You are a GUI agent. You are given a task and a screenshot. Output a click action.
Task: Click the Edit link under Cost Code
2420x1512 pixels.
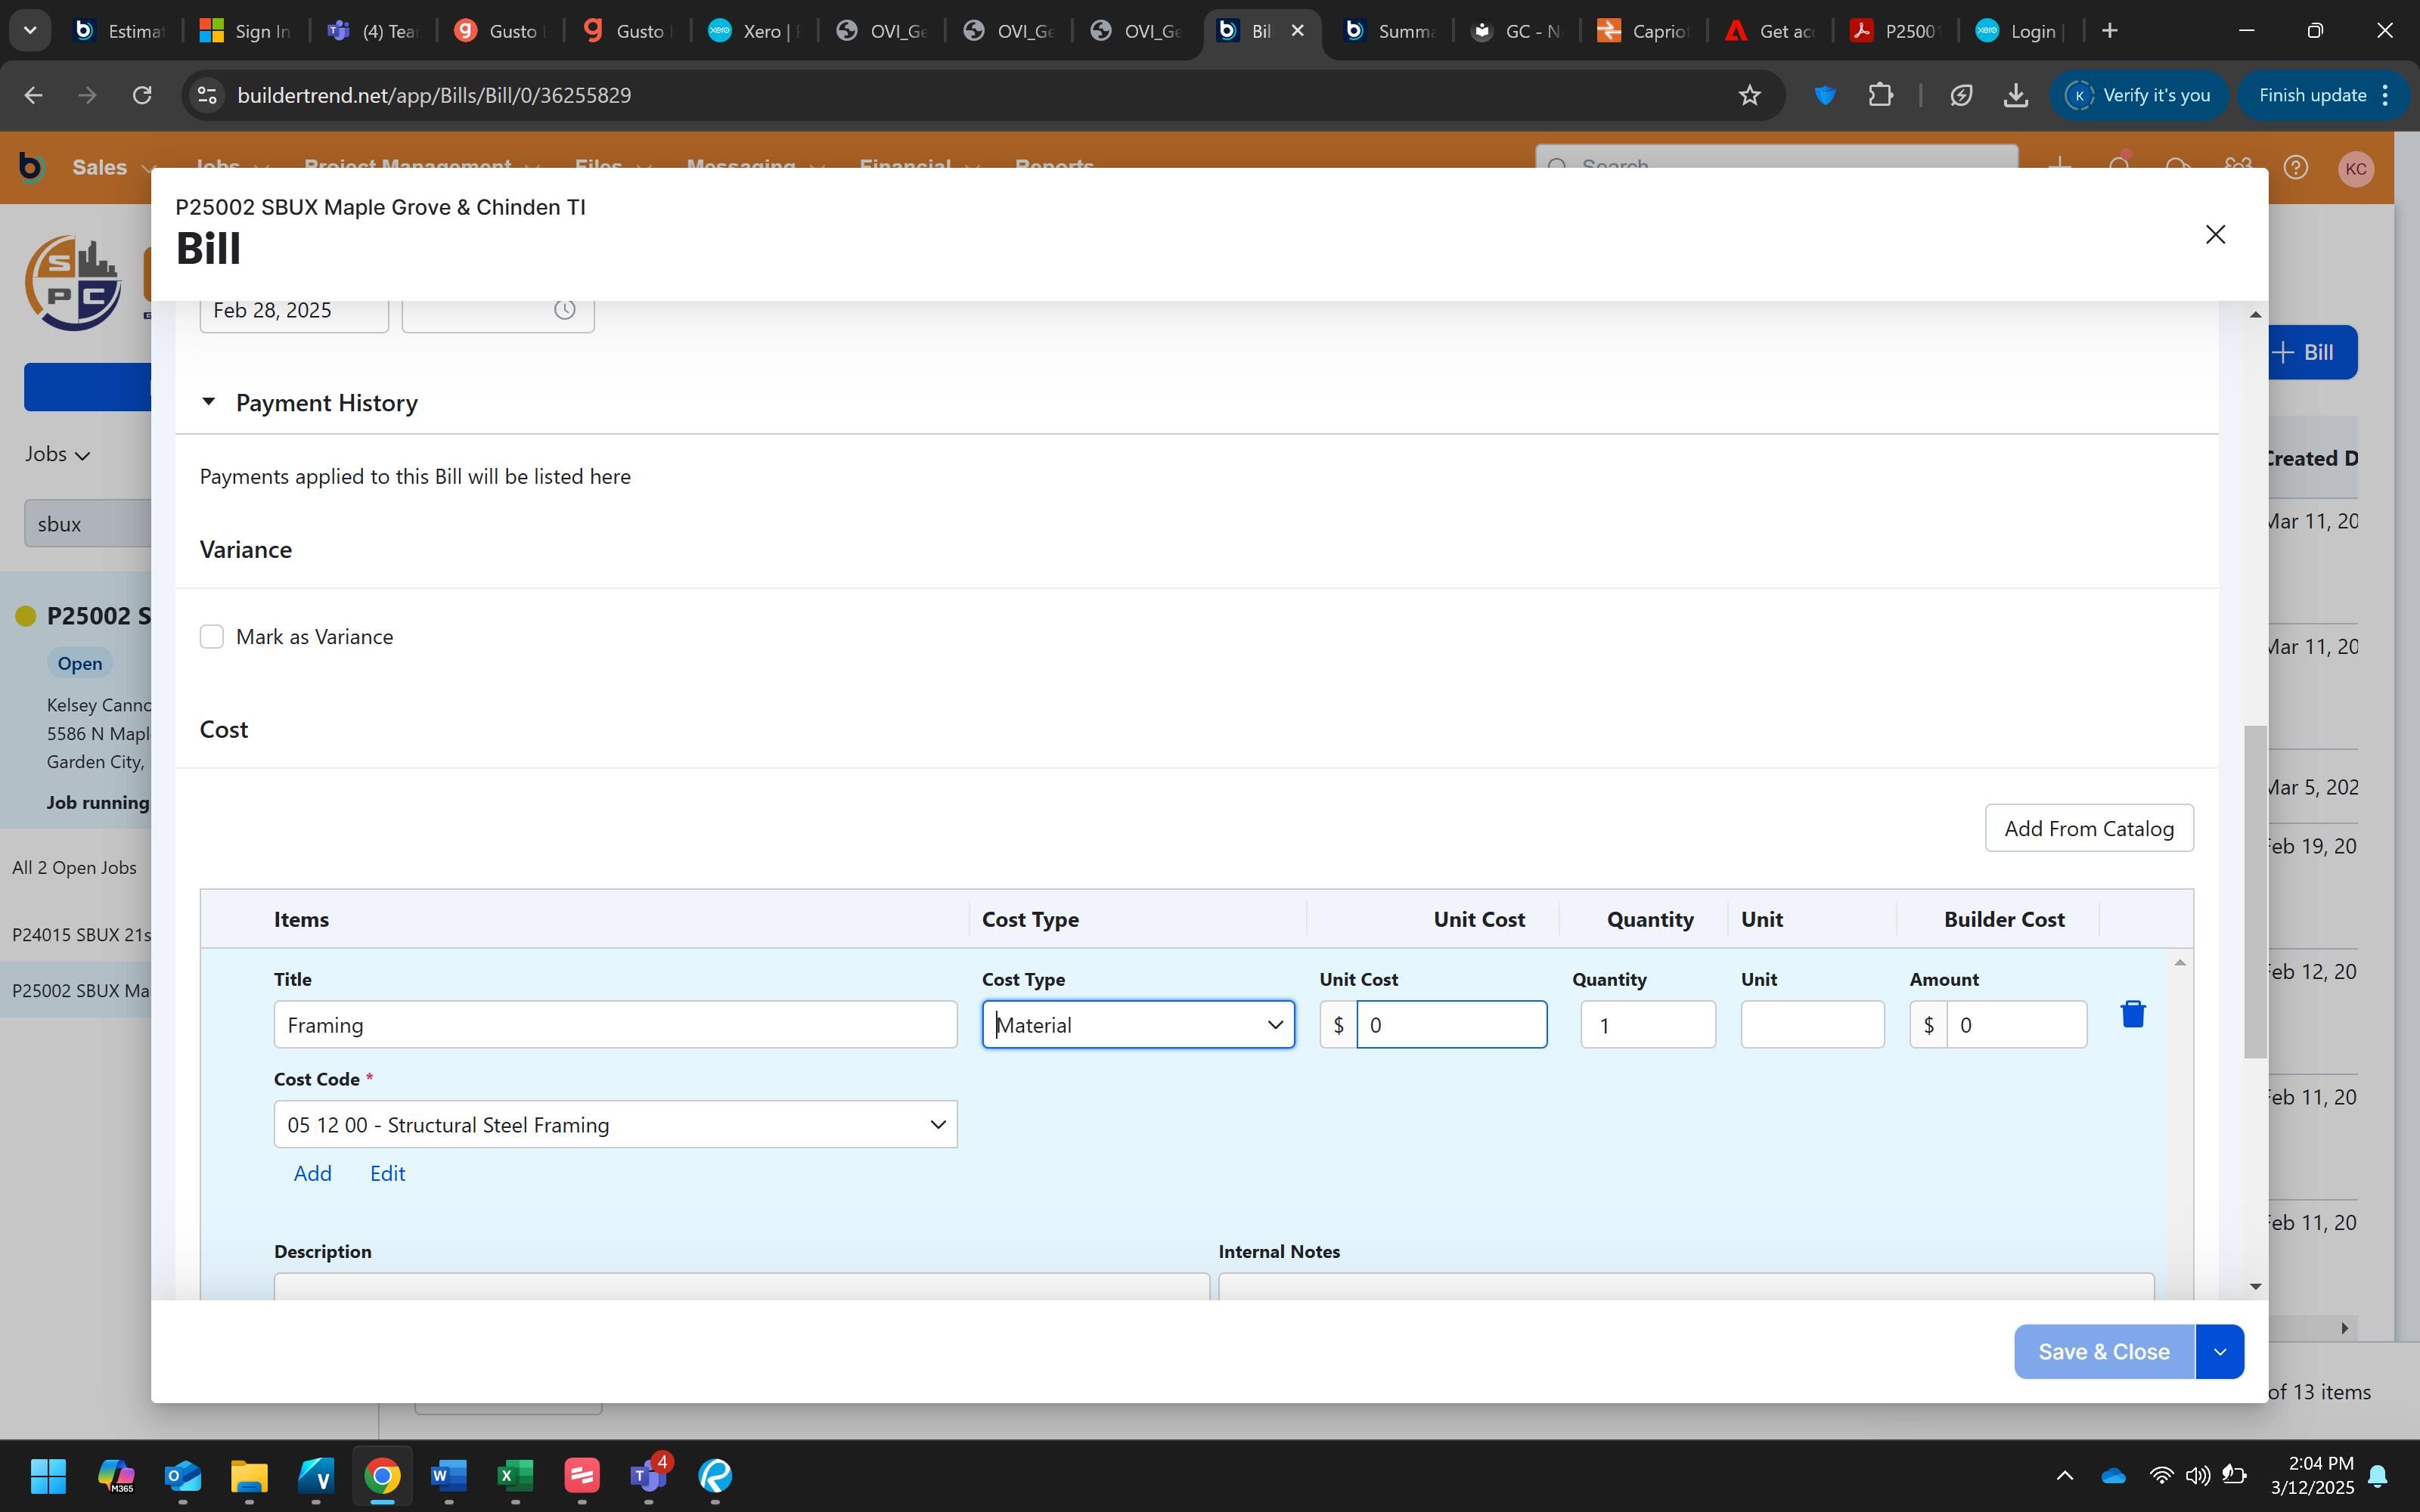387,1173
